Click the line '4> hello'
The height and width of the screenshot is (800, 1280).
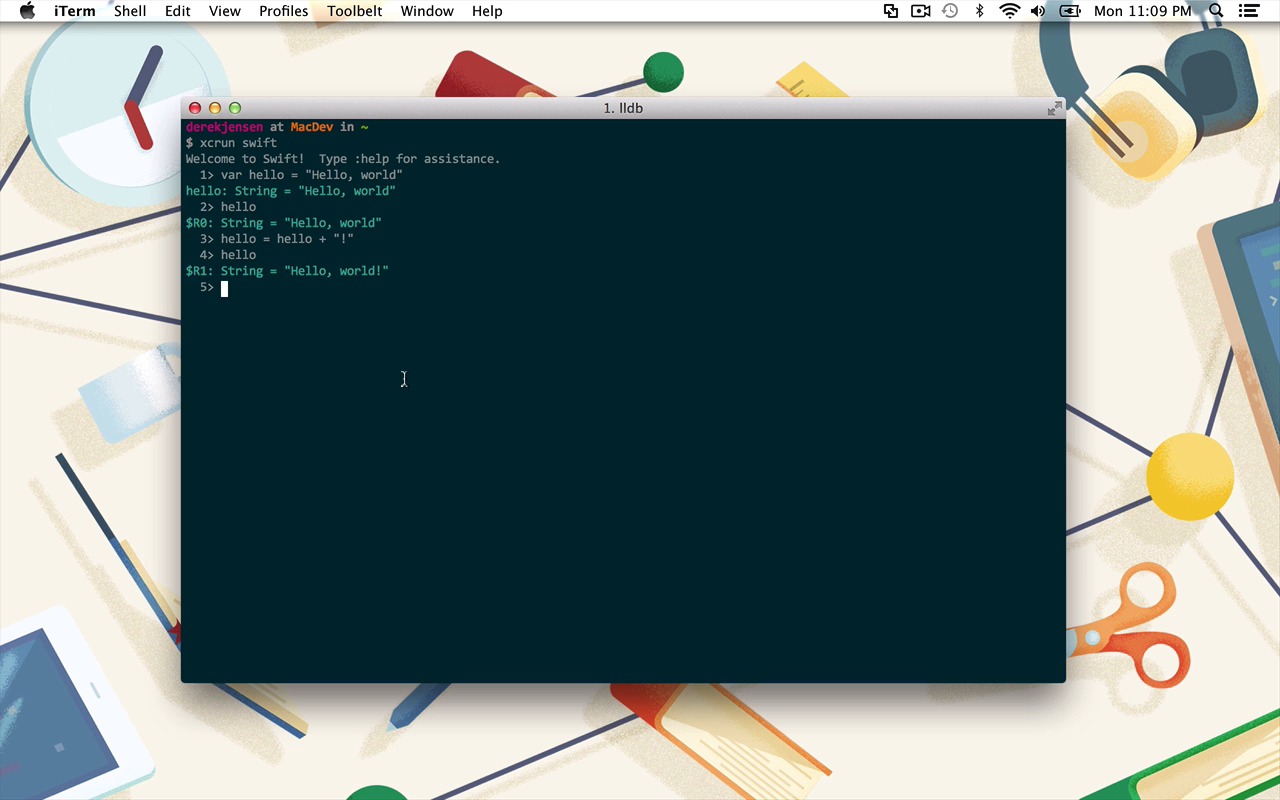(228, 255)
